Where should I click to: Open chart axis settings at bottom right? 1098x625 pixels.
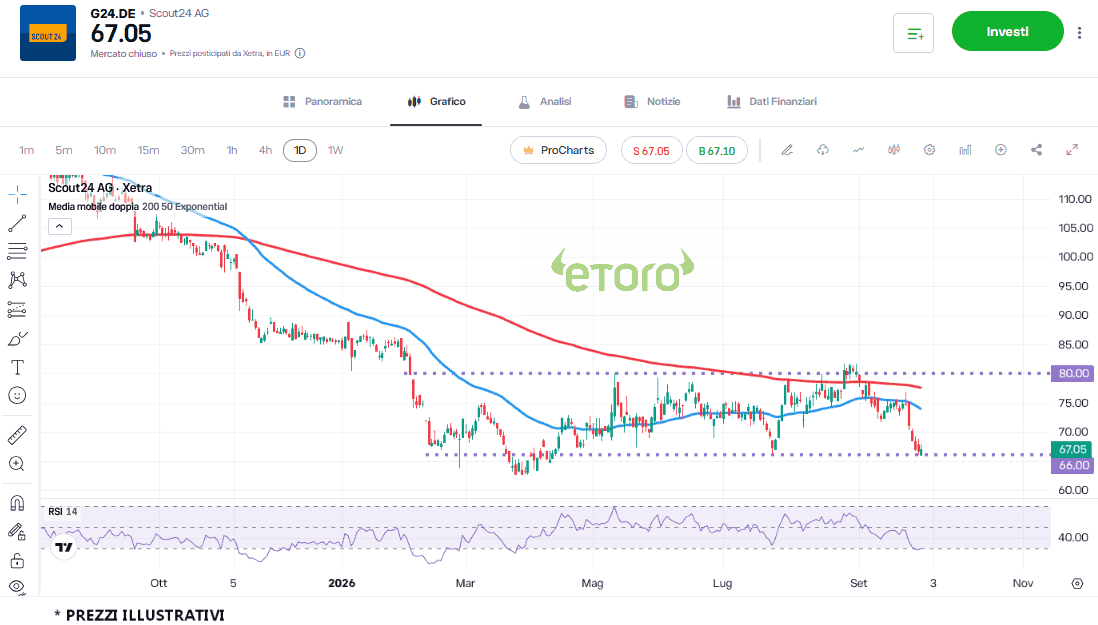pyautogui.click(x=1078, y=583)
